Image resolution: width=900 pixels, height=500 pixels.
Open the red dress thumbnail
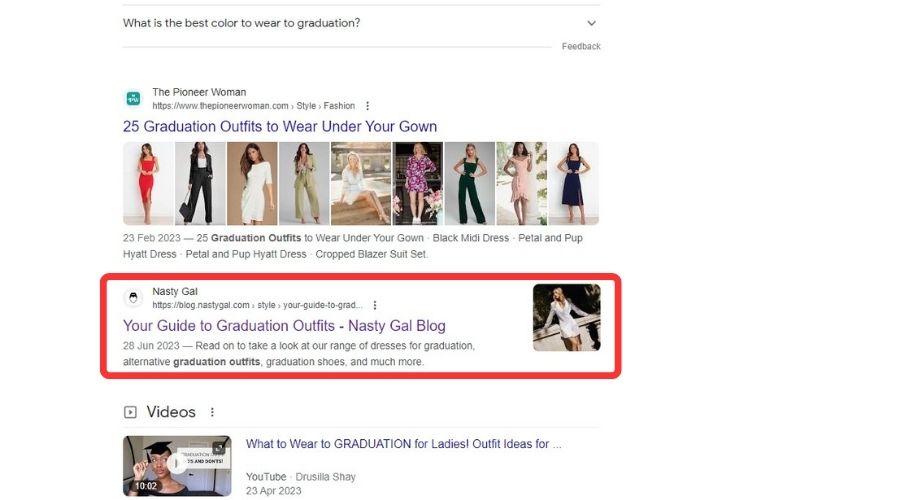point(148,183)
